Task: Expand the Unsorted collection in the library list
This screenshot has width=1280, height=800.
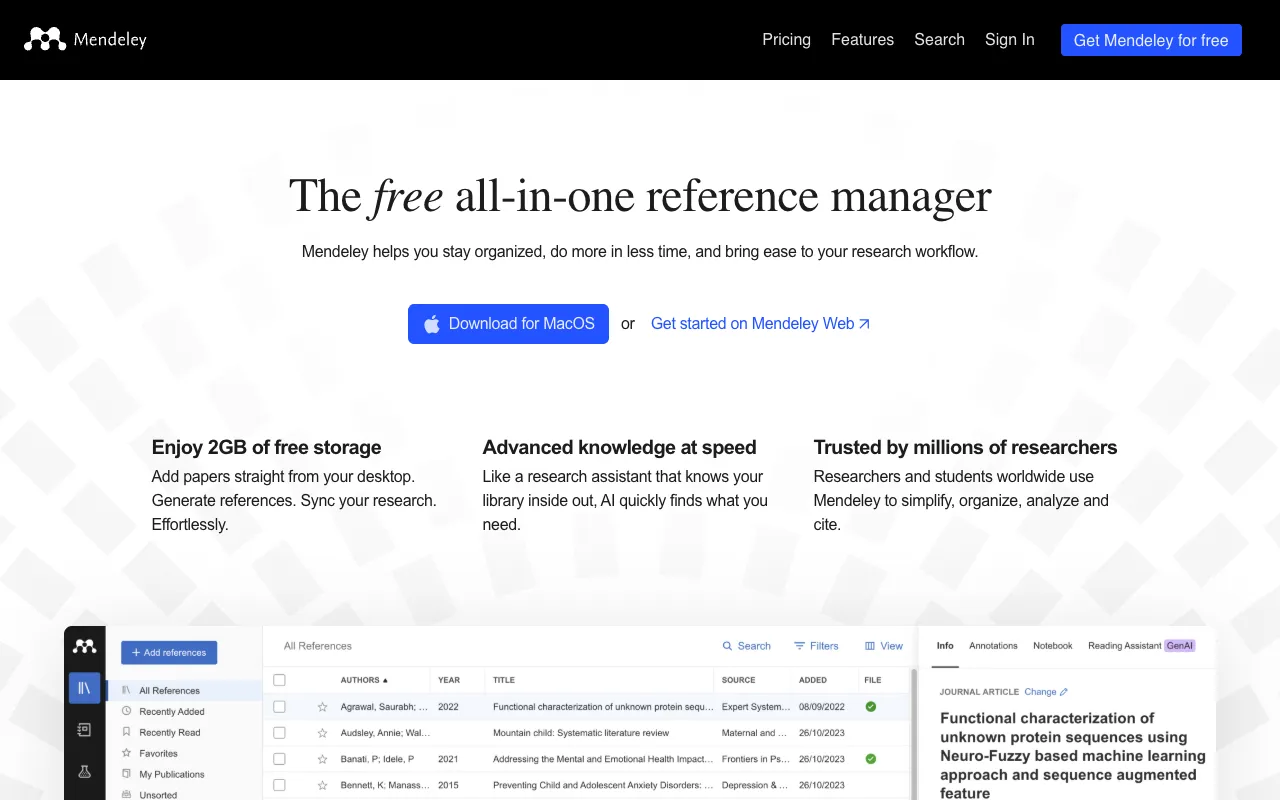Action: click(x=158, y=795)
